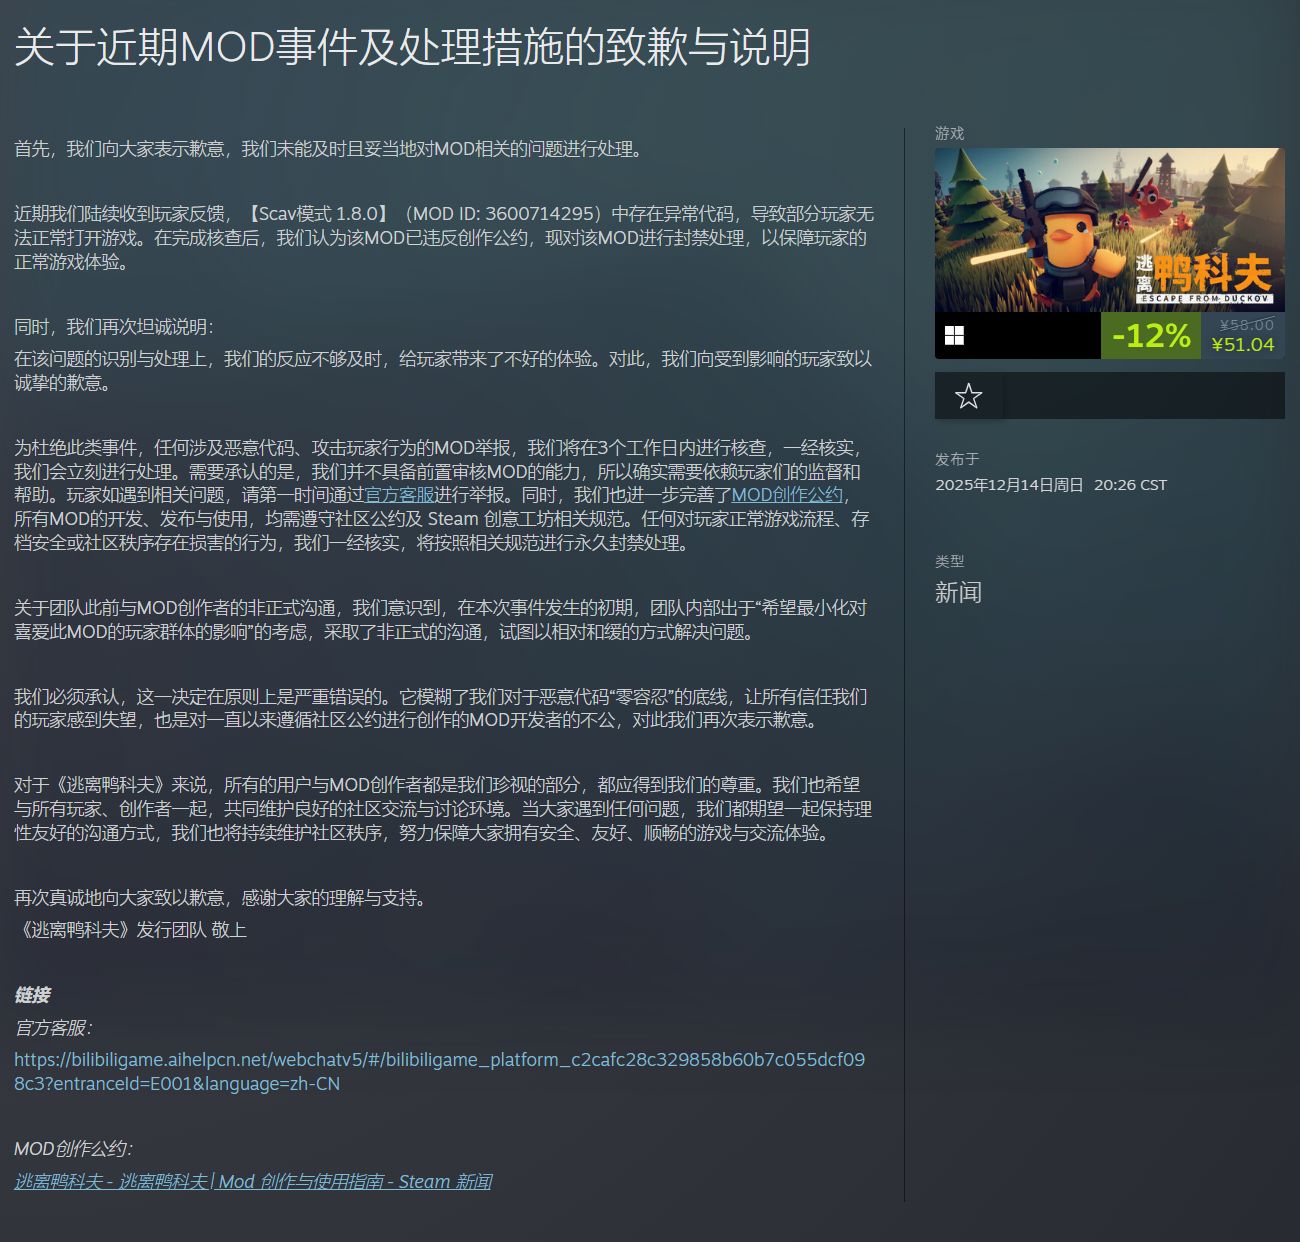This screenshot has width=1300, height=1242.
Task: Click the 新闻 type label
Action: tap(958, 593)
